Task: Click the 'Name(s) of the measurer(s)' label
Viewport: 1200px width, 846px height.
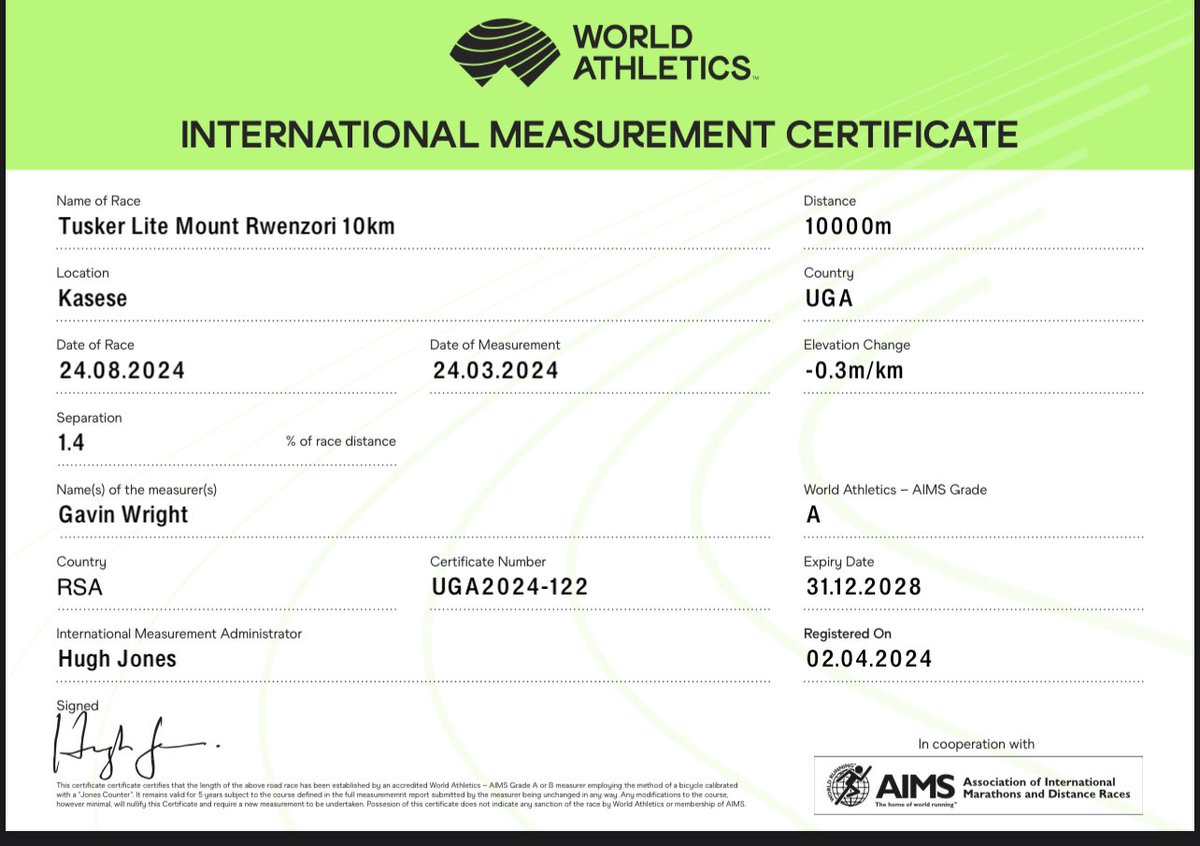Action: pos(136,489)
